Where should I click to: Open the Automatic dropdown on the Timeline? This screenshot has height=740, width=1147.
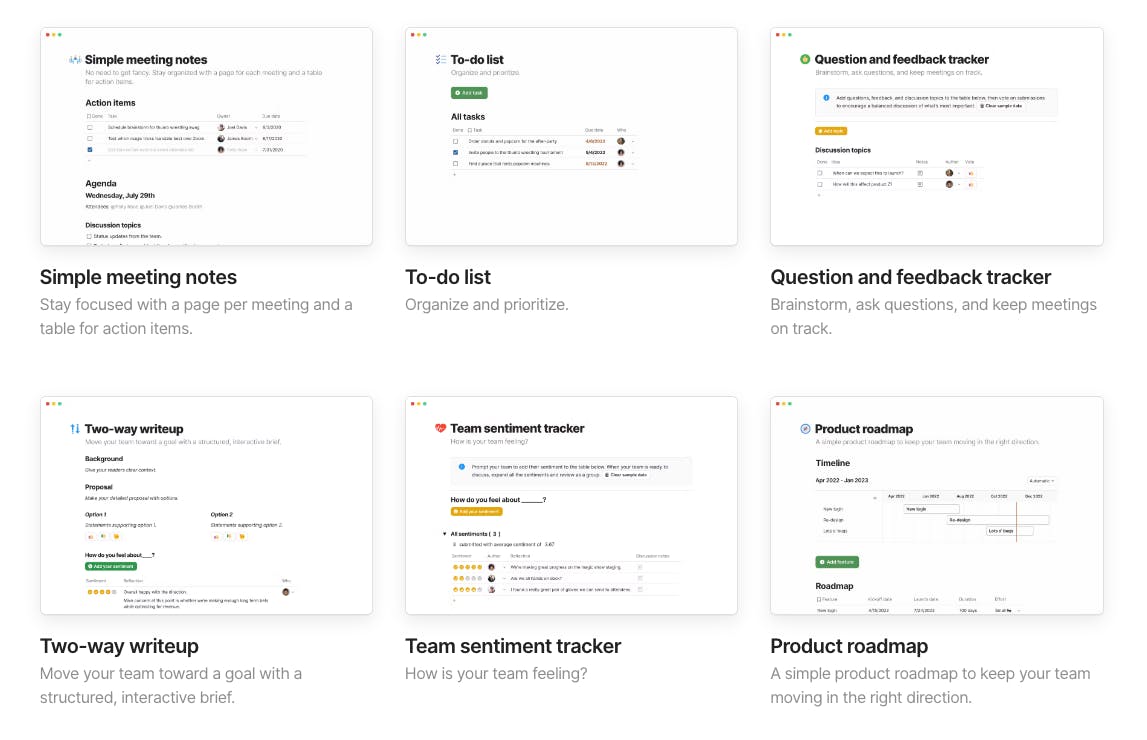coord(1041,481)
